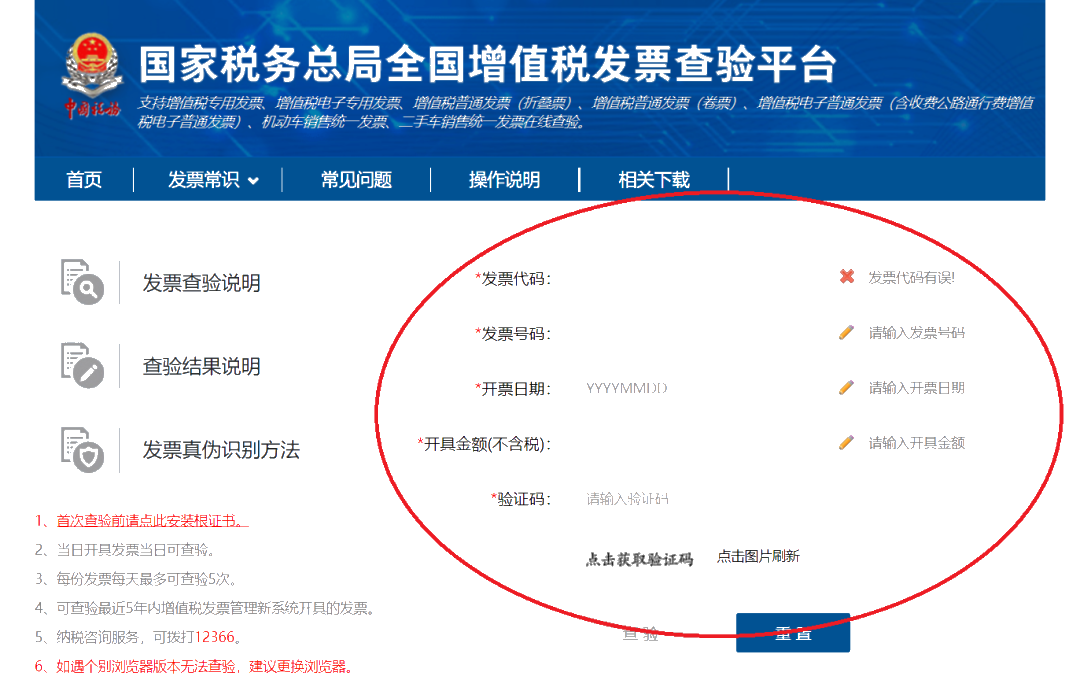
Task: Click the *开票日期: field label
Action: [x=513, y=389]
